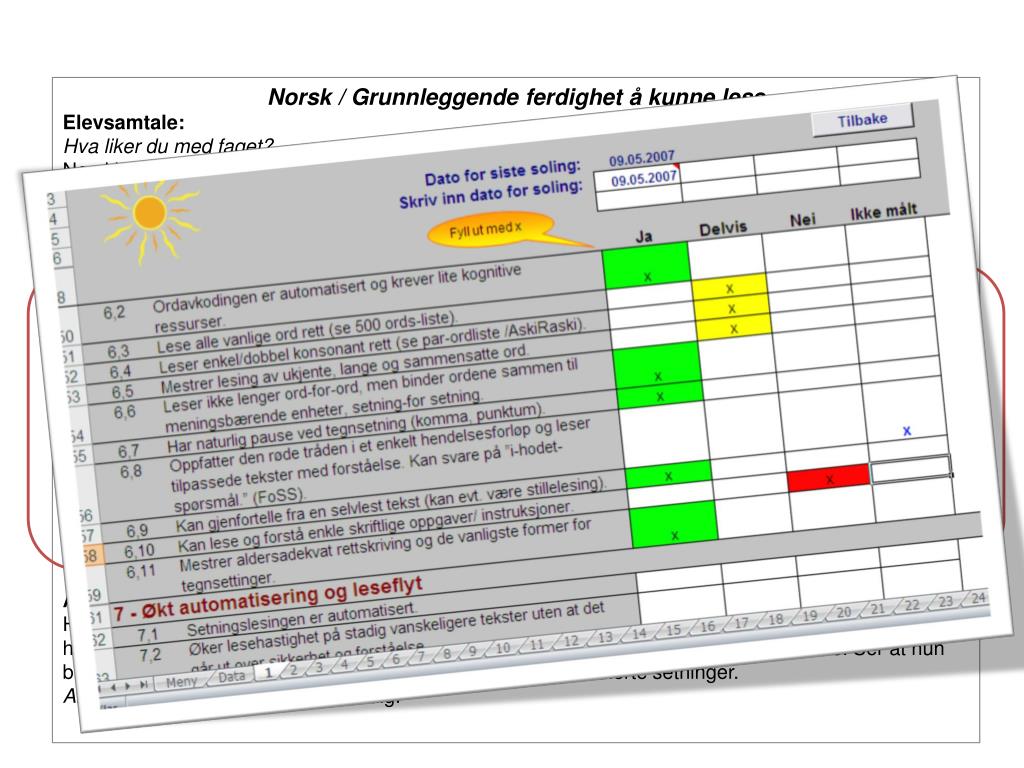Switch to sheet tab 10
The height and width of the screenshot is (768, 1024).
pos(502,648)
